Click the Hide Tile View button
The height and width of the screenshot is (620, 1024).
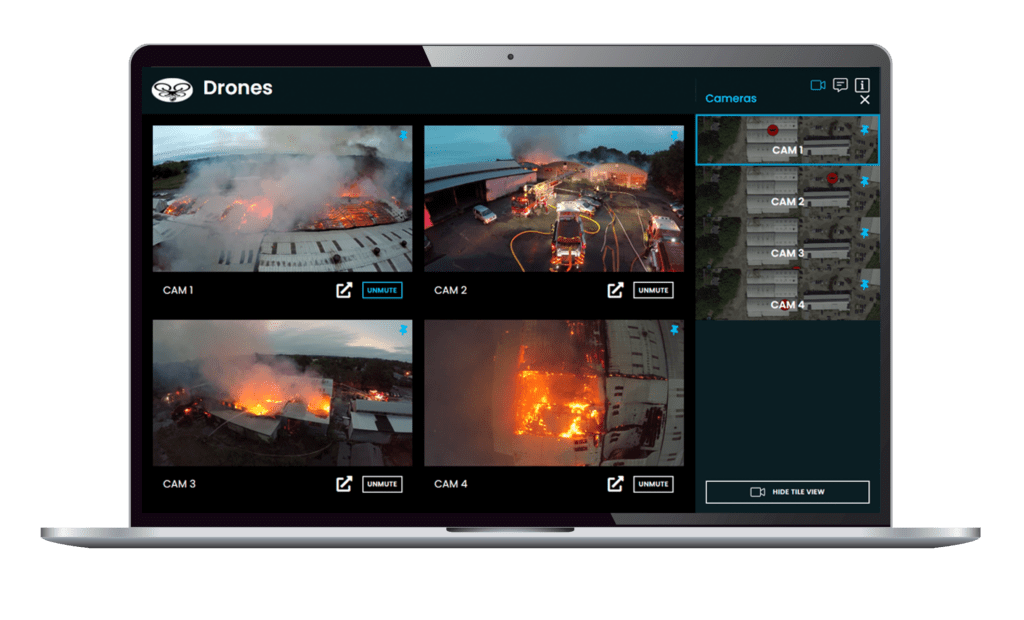788,492
